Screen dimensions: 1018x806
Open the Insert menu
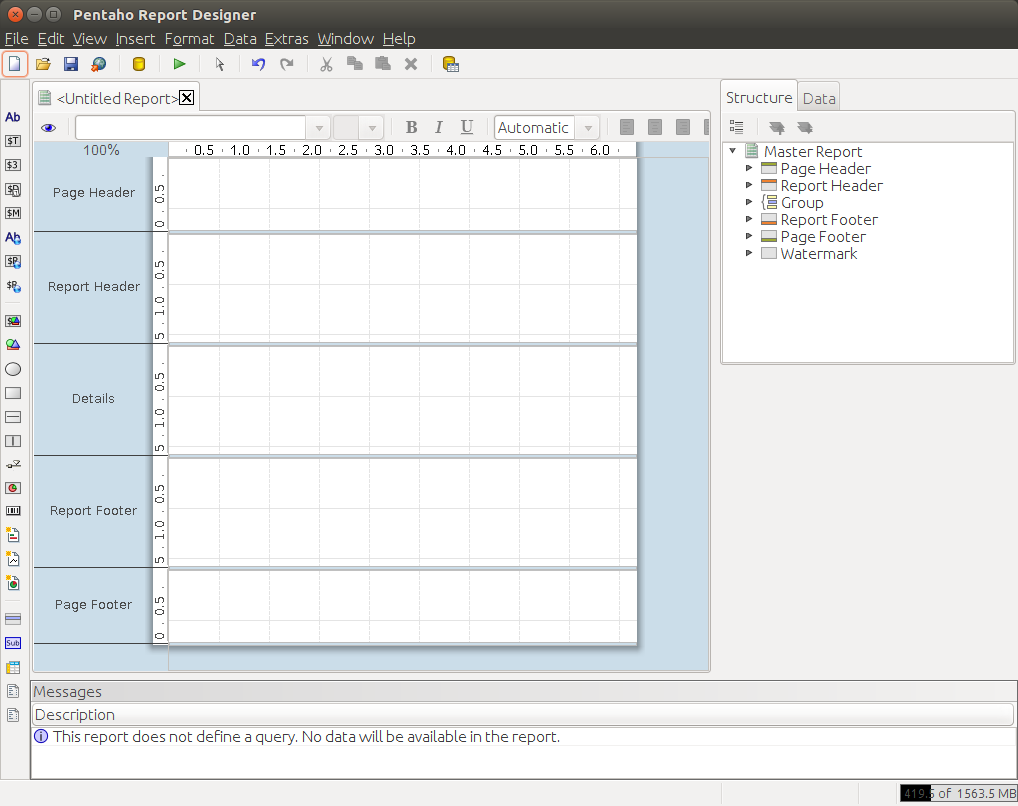coord(135,39)
